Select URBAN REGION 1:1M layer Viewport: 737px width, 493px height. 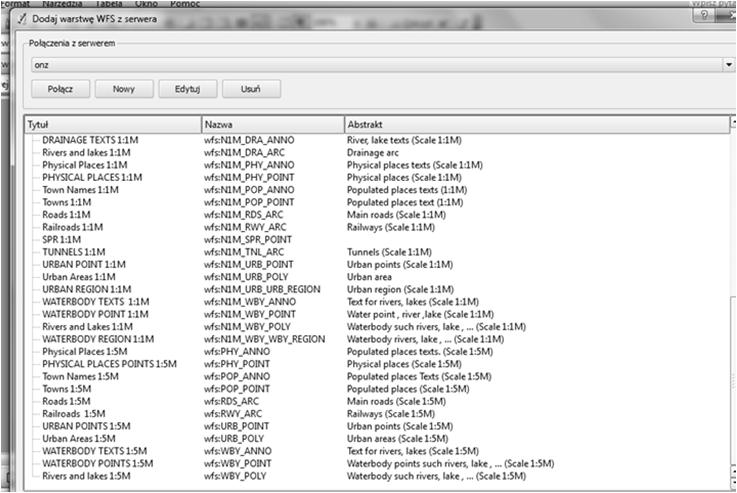click(x=87, y=289)
